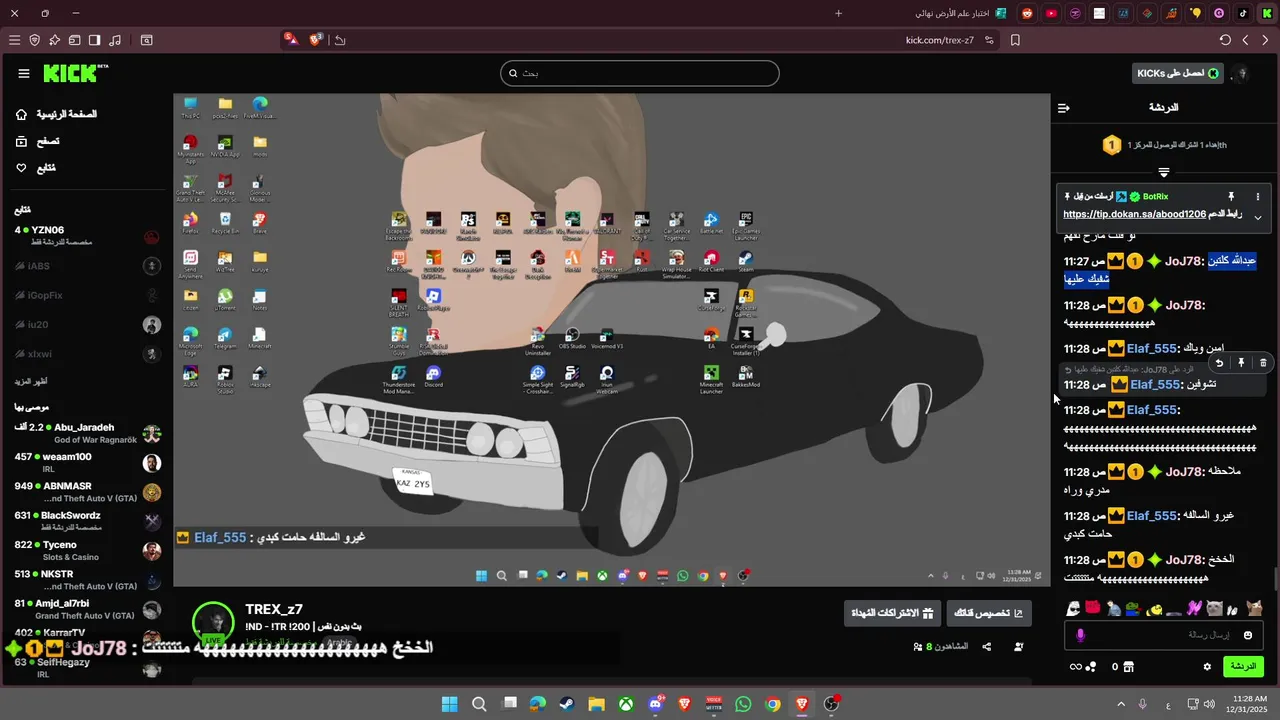Click the Gifted subscriptions button
The image size is (1280, 720).
(892, 613)
